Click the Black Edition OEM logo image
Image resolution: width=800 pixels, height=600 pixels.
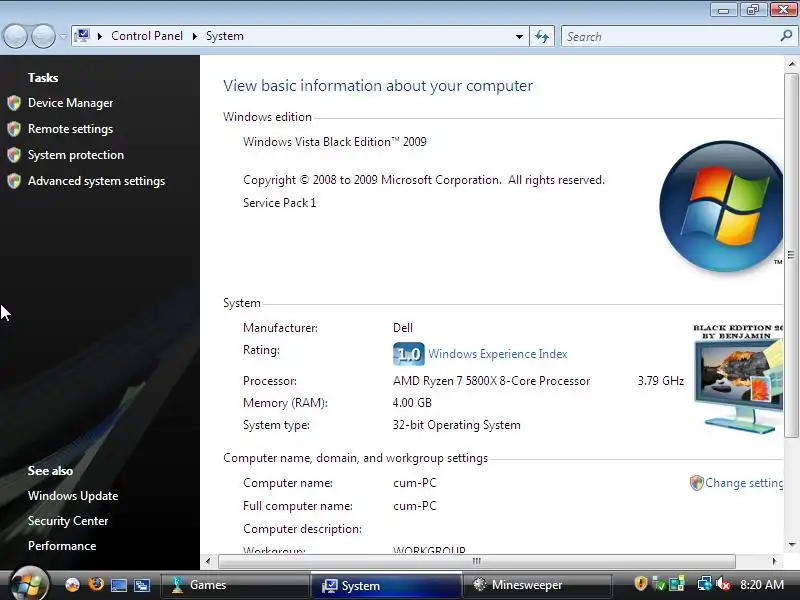tap(738, 379)
